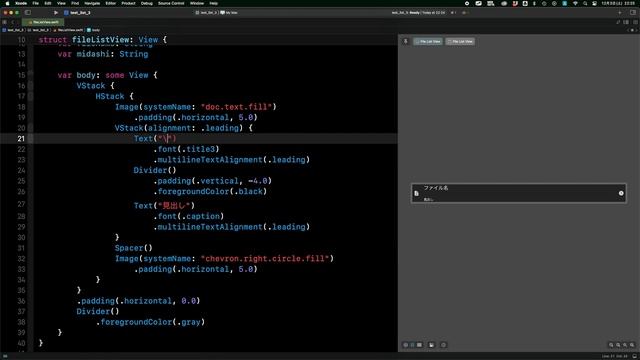Open the Navigate menu
This screenshot has width=640, height=360.
92,3
